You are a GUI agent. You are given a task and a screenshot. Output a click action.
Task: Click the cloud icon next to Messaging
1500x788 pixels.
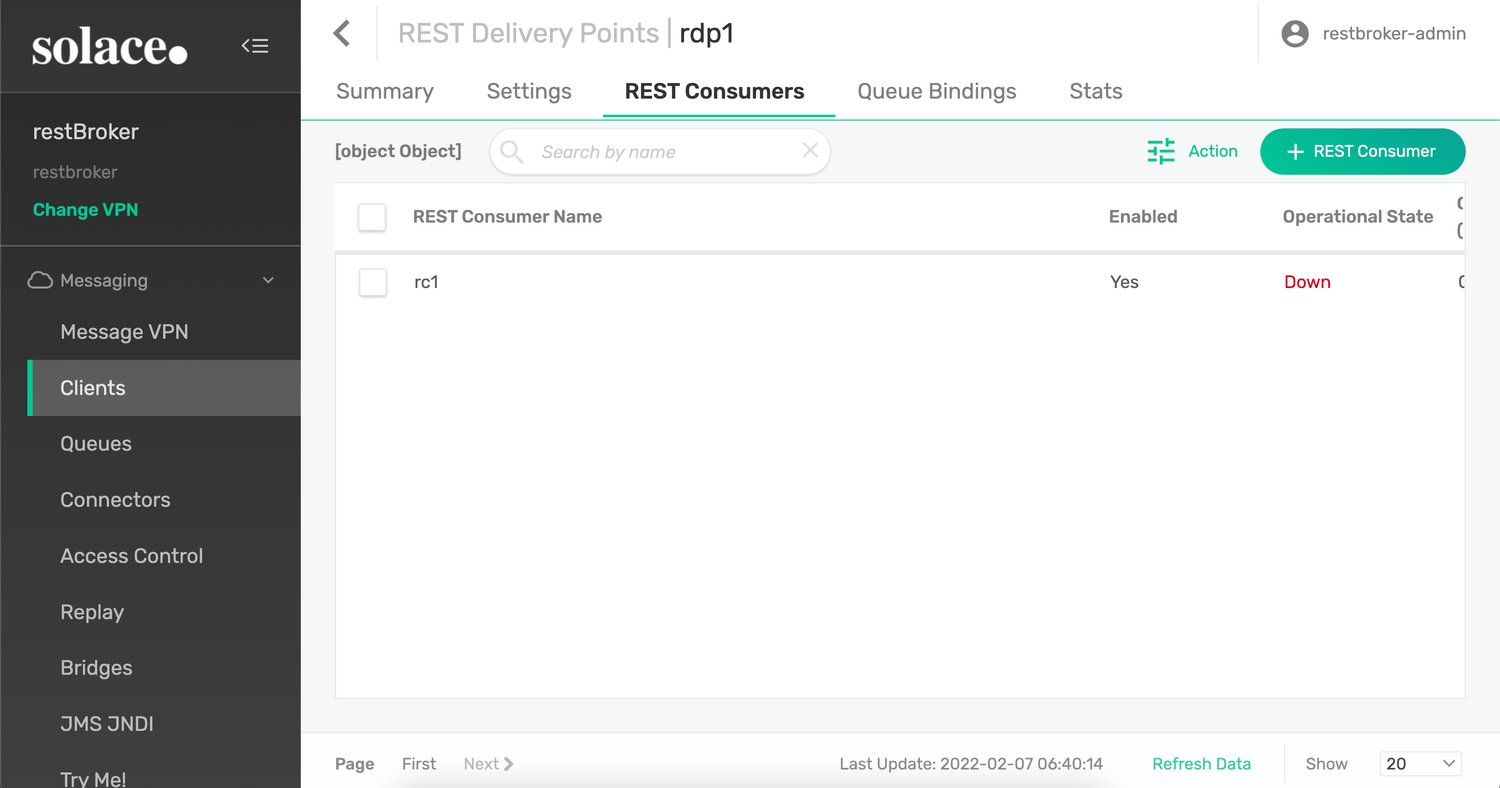(x=40, y=280)
